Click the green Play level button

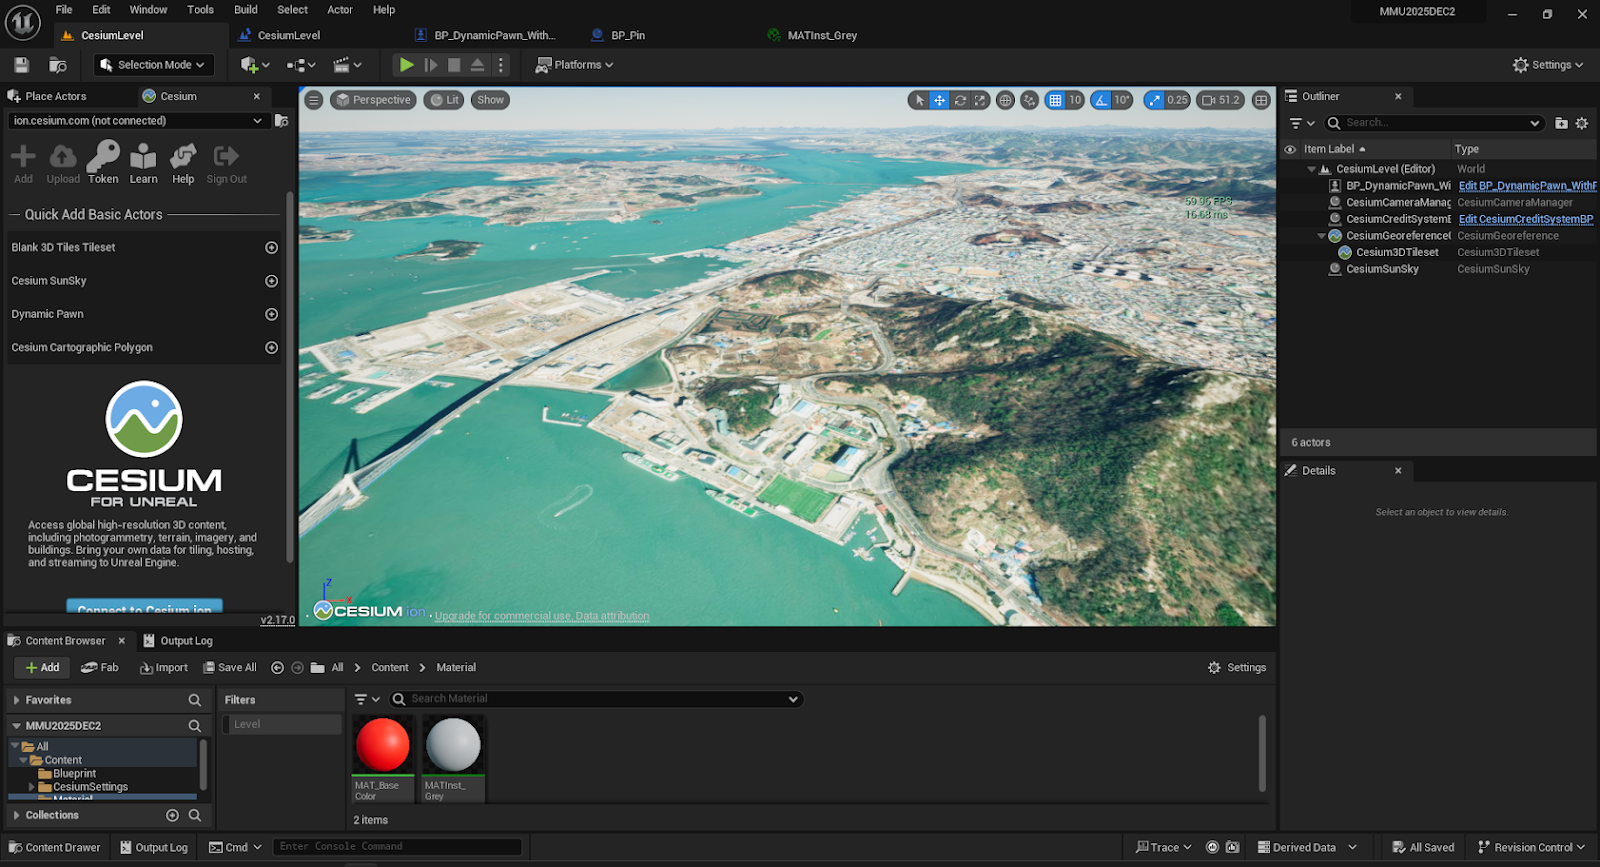point(406,65)
